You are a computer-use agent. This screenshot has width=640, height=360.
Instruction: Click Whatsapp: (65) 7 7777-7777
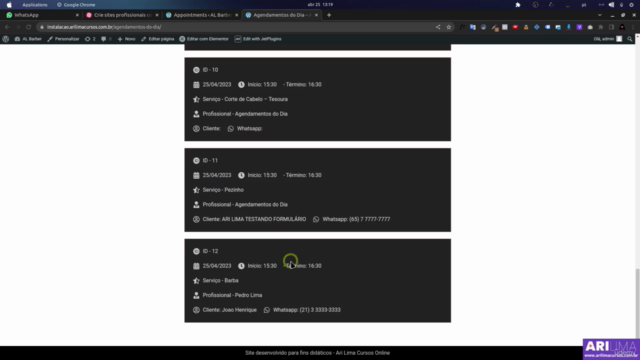point(356,219)
